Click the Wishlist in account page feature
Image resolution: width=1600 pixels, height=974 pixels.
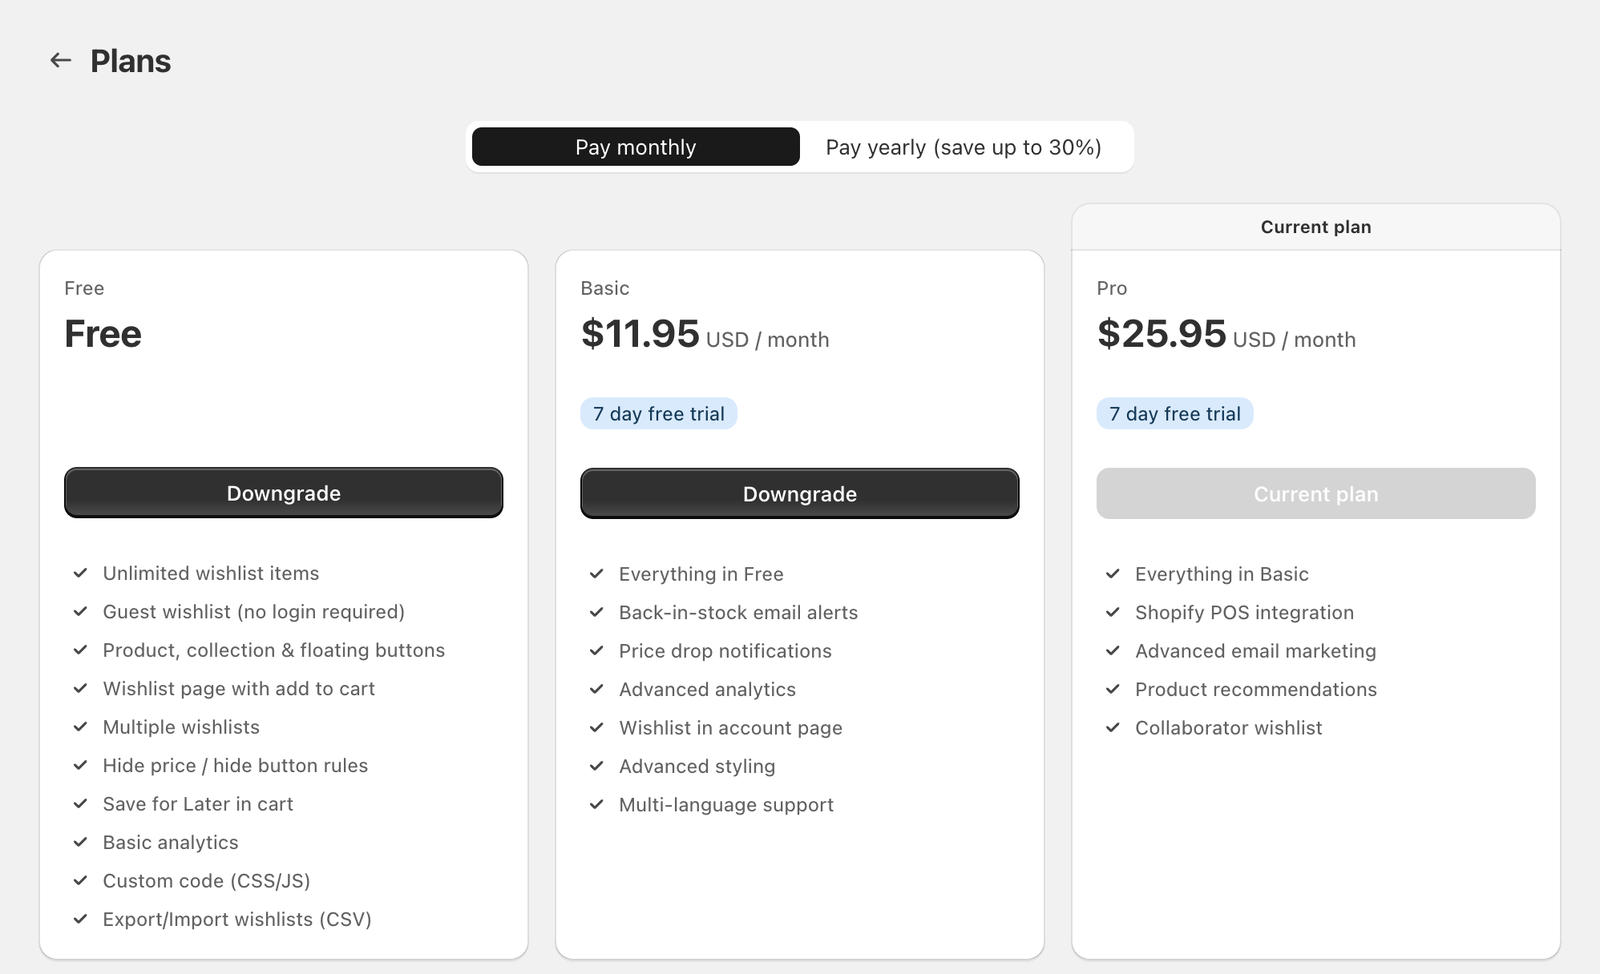731,728
